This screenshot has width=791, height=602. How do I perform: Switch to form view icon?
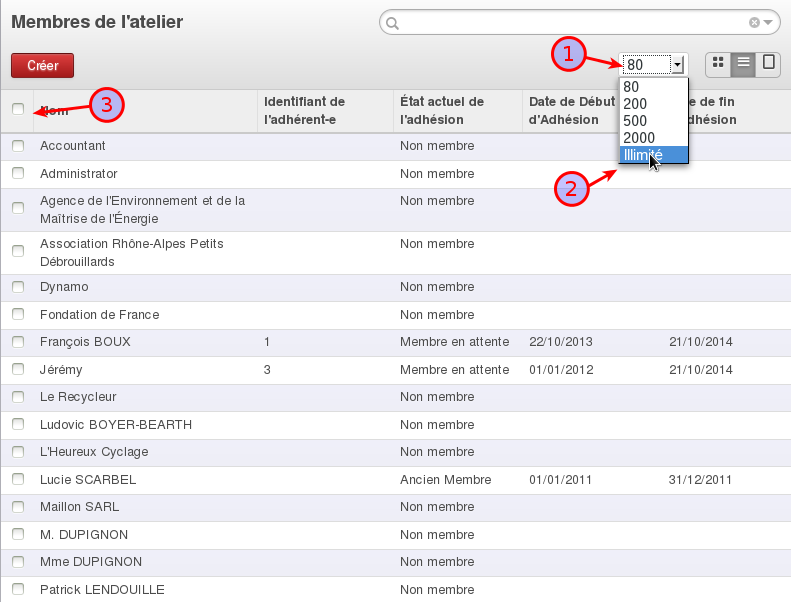[x=768, y=64]
